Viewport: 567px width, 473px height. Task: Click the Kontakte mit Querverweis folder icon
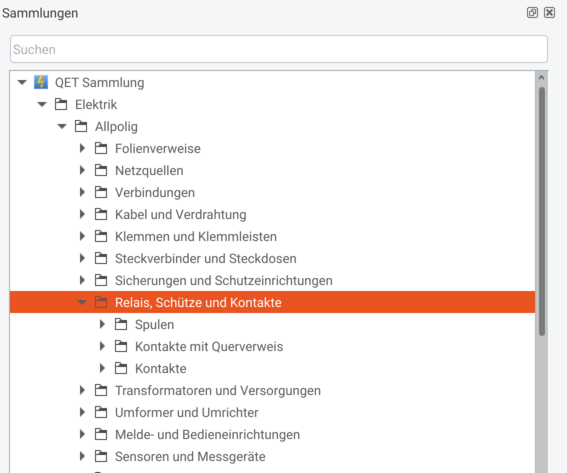click(x=121, y=346)
